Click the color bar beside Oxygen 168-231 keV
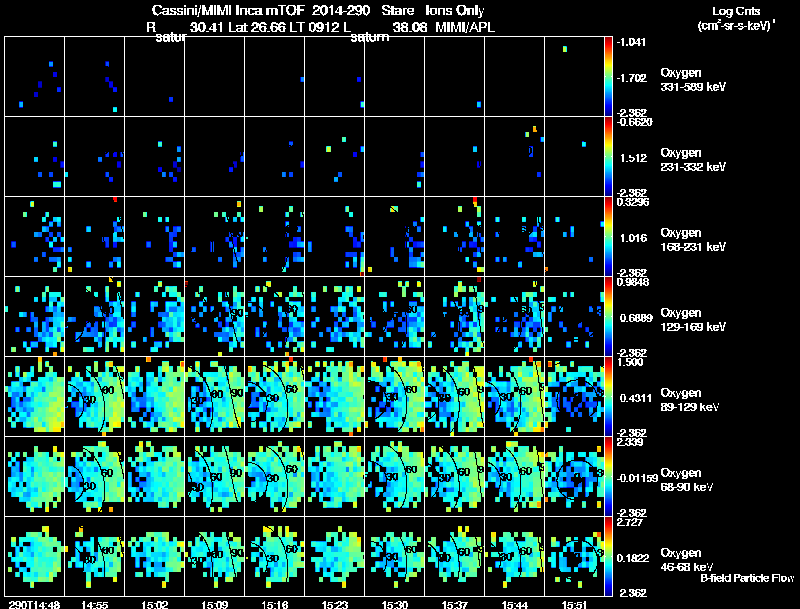 coord(608,237)
